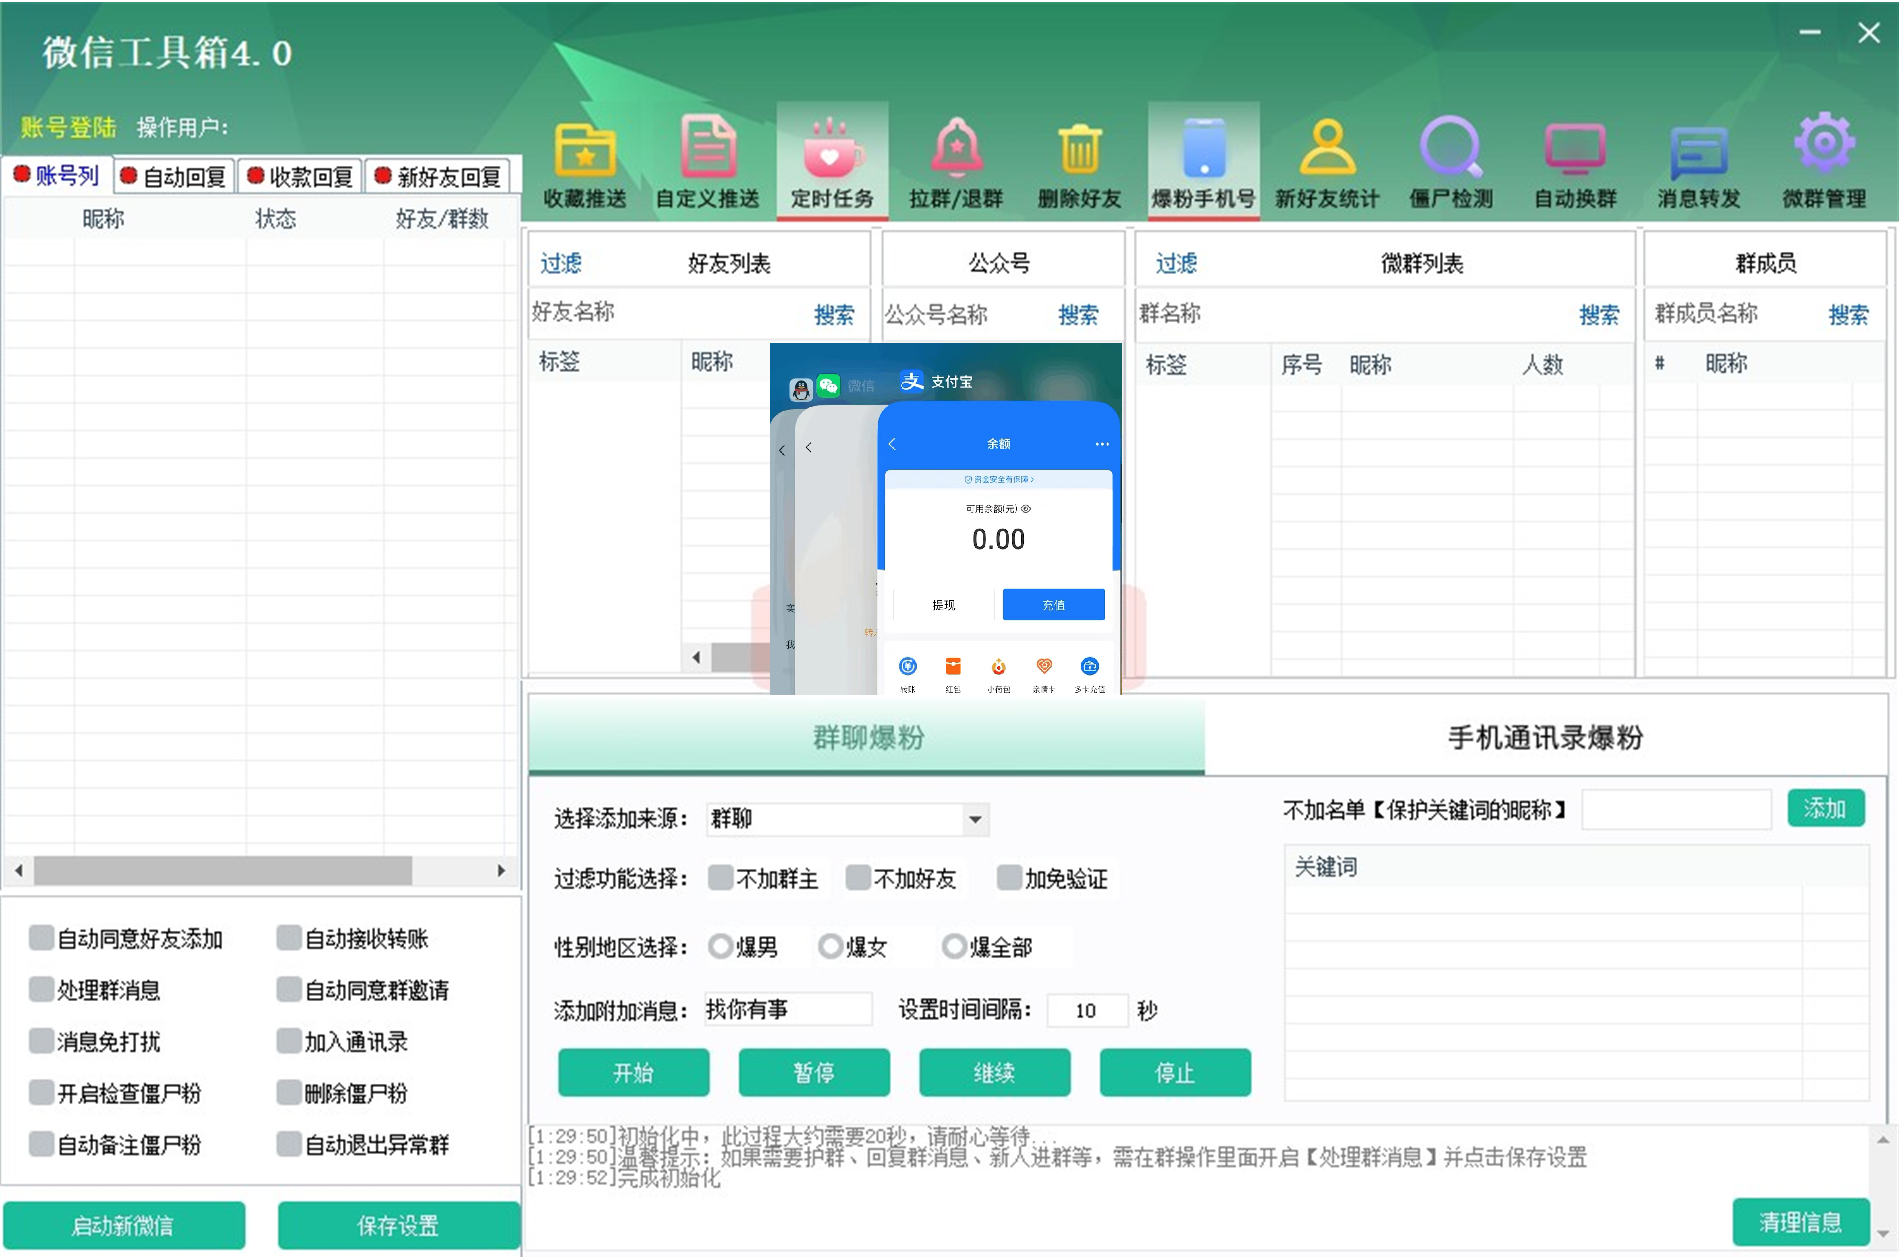This screenshot has height=1257, width=1899.
Task: Enable 自动接收转账 checkbox
Action: 289,938
